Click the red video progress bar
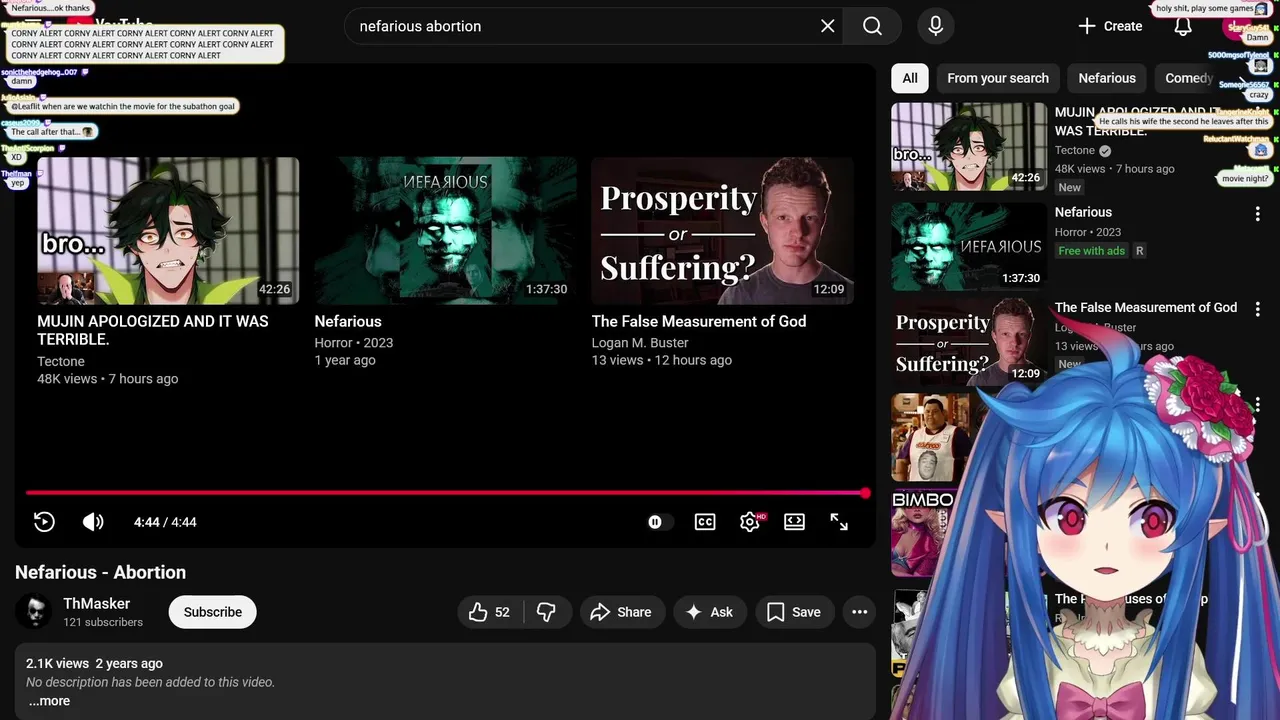The image size is (1280, 720). 446,493
